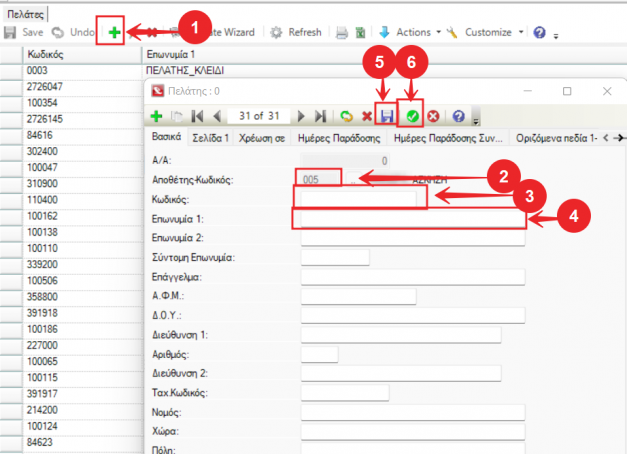
Task: Click the red X delete icon in Πελάτης toolbar
Action: tap(367, 116)
